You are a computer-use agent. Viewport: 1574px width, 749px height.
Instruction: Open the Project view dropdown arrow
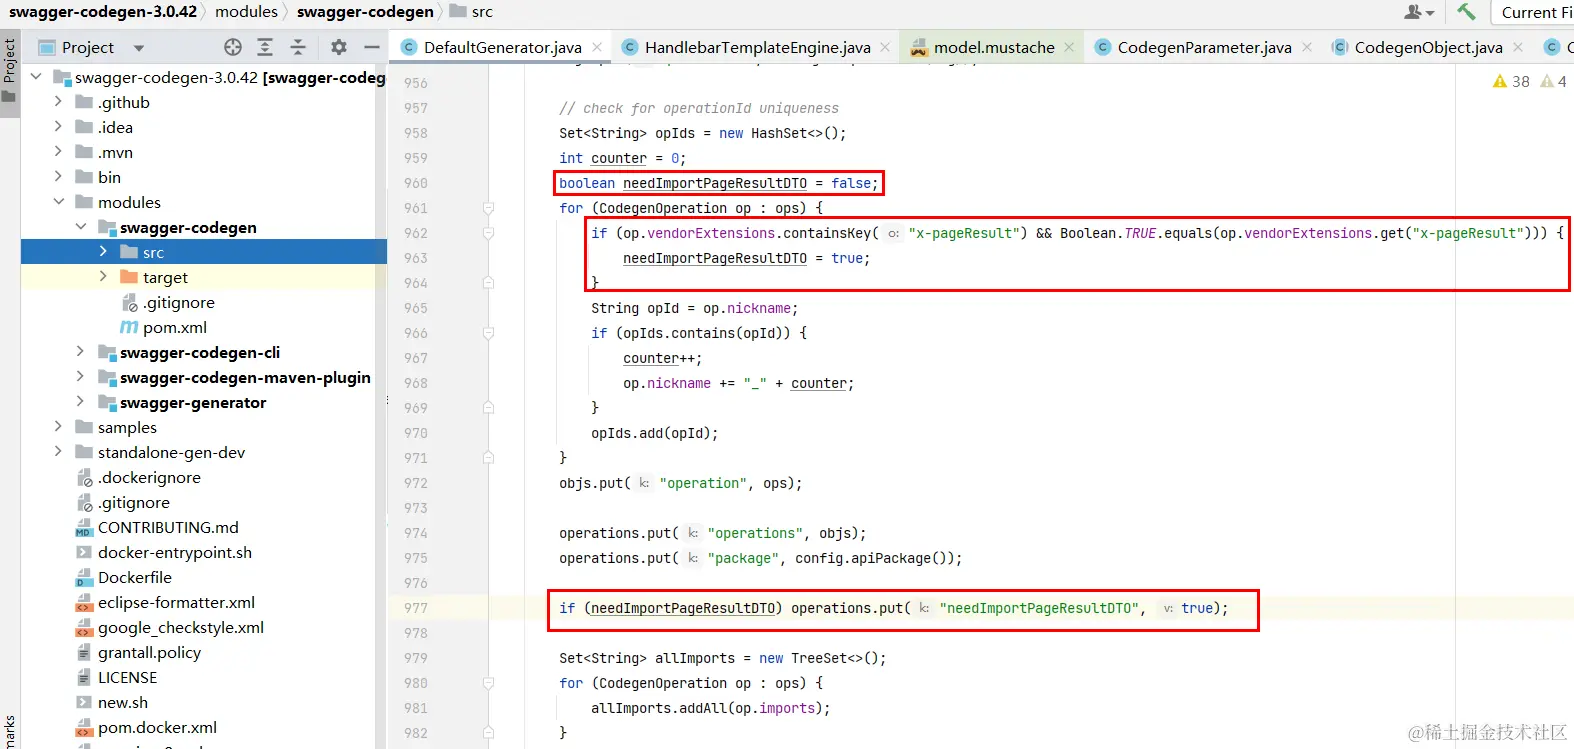click(x=139, y=48)
